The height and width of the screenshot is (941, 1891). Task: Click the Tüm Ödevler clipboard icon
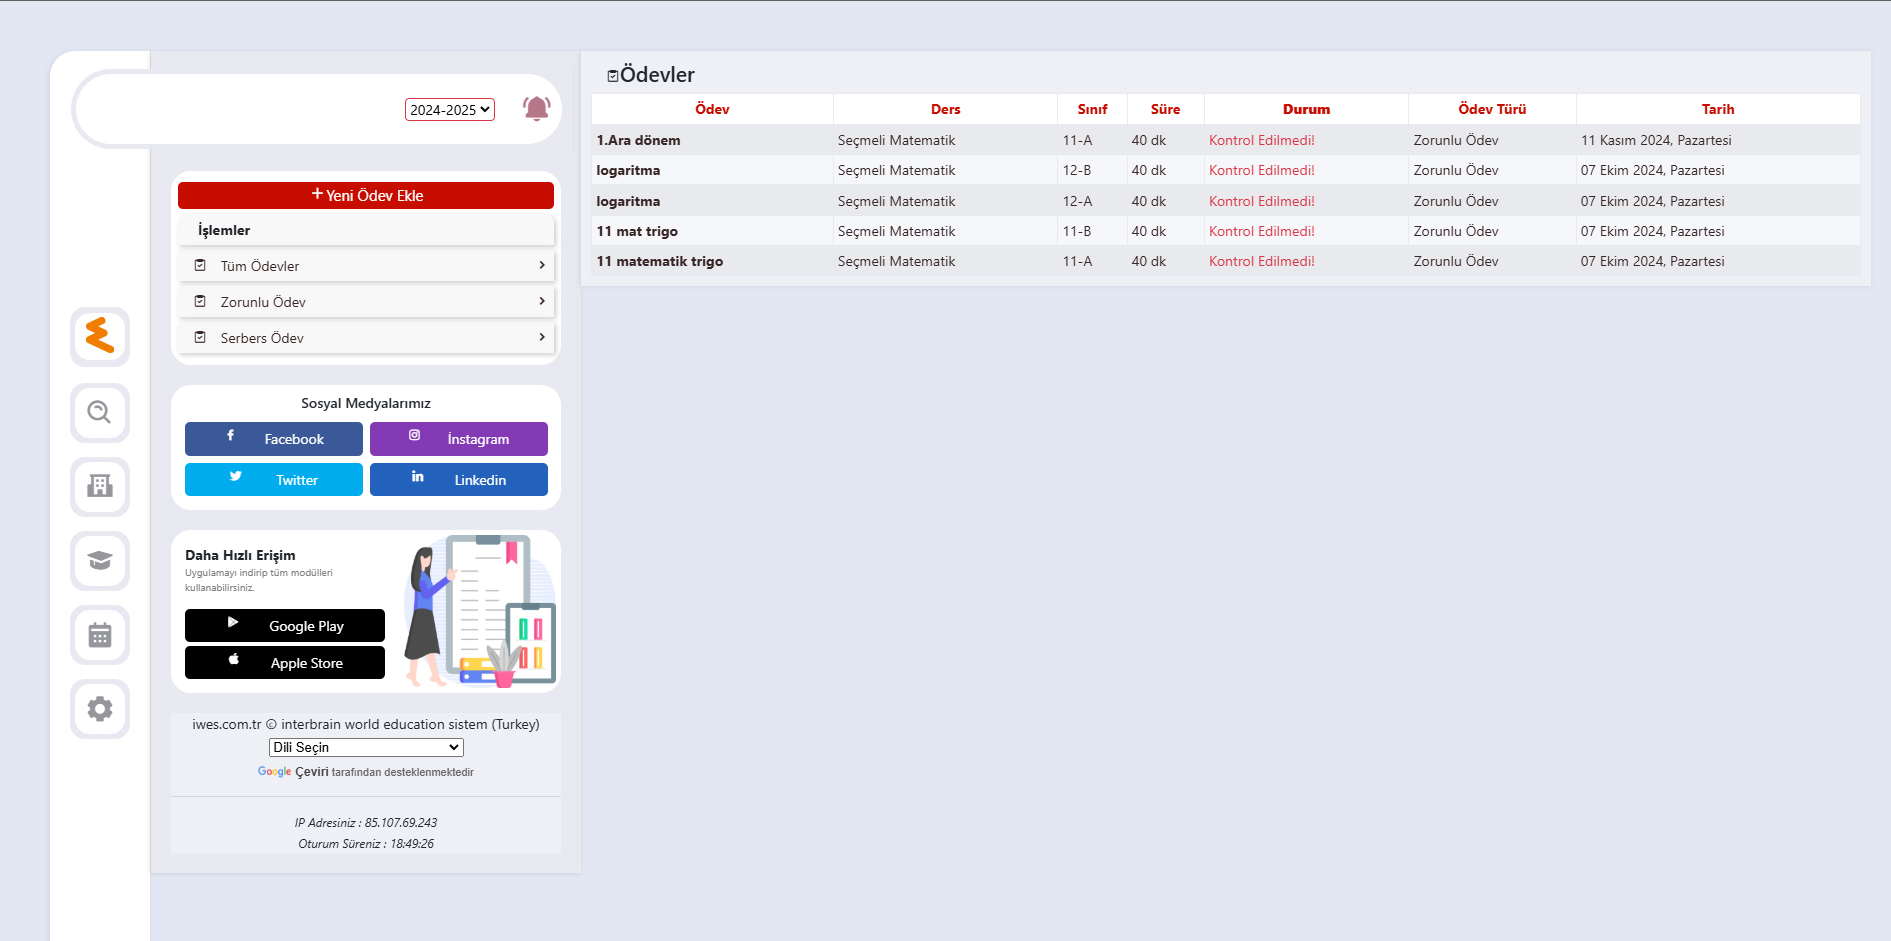200,265
